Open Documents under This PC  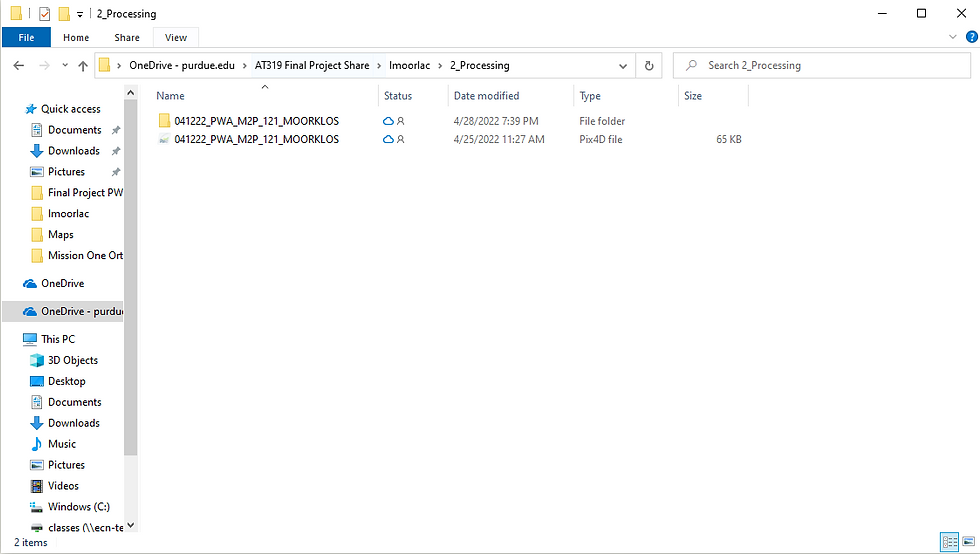point(74,402)
